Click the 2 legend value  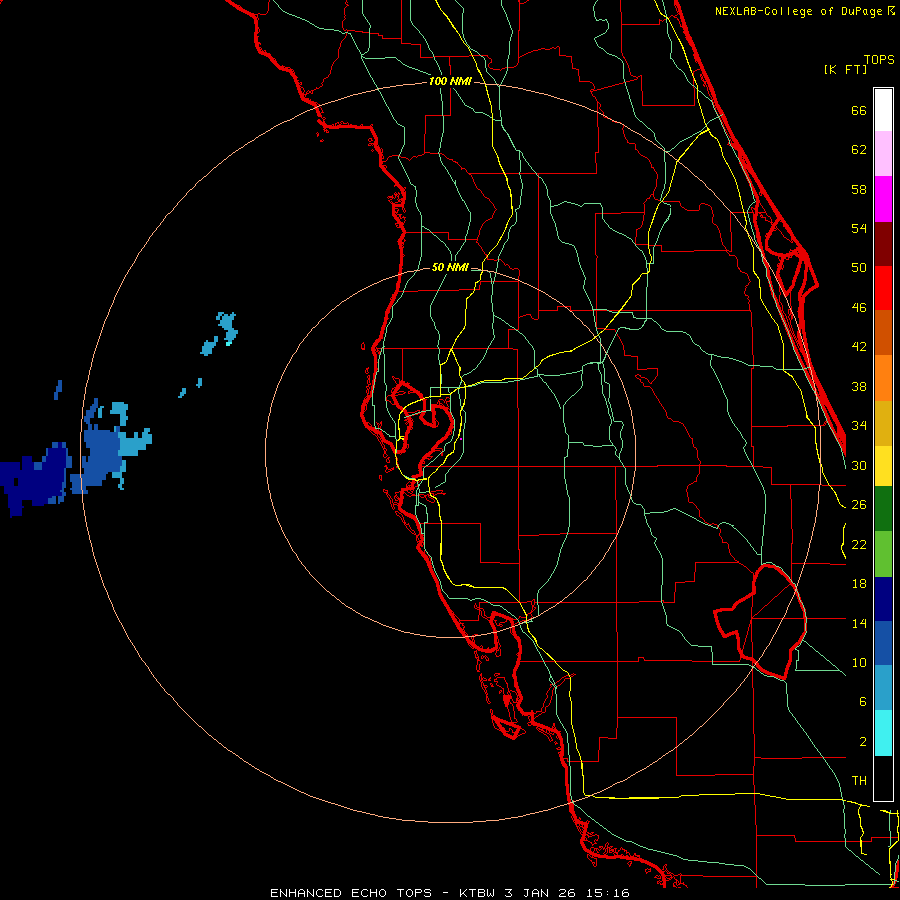(863, 742)
